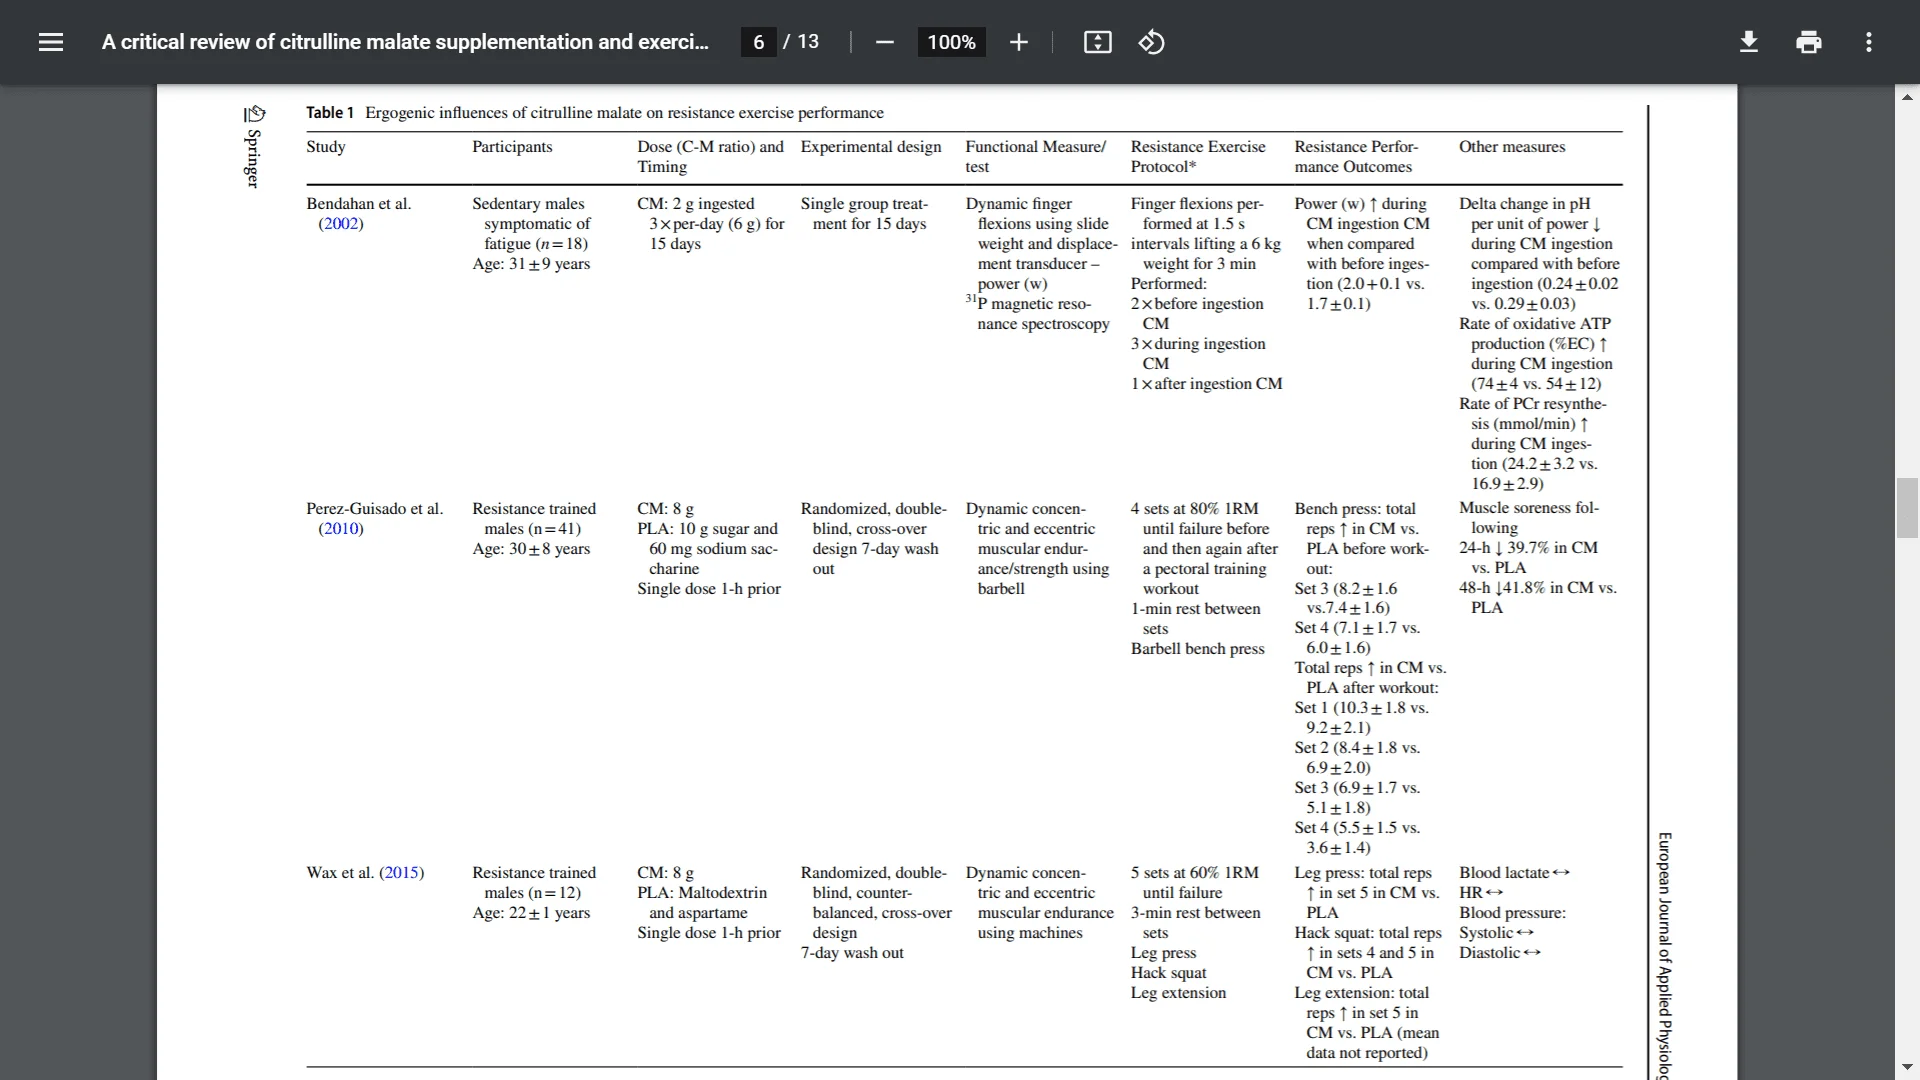Click the Perez-Guisado et al. 2010 study link
Viewport: 1920px width, 1080px height.
[x=340, y=527]
